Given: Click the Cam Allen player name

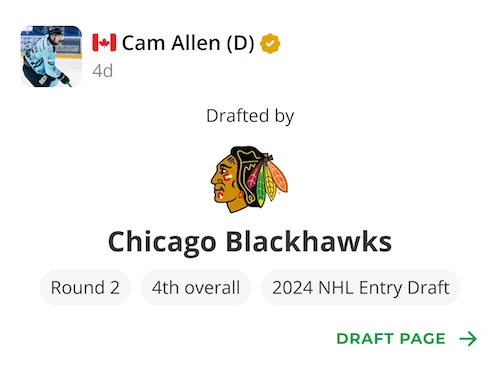Looking at the screenshot, I should 171,43.
